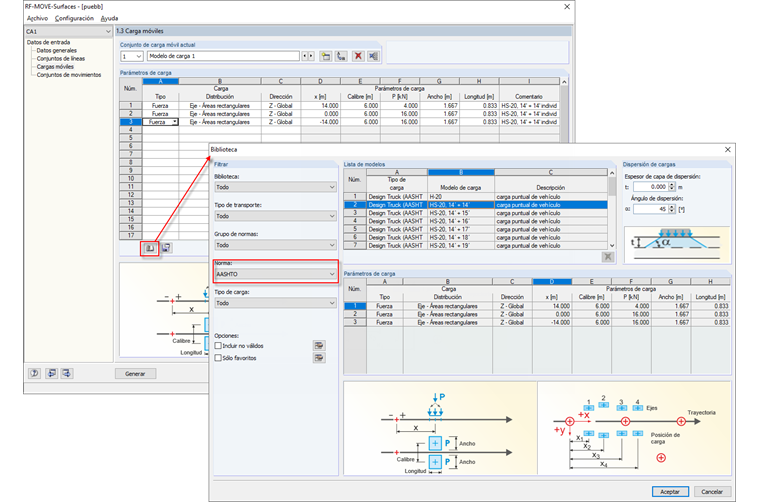Save load model to library disk icon
The width and height of the screenshot is (760, 502).
tap(166, 248)
